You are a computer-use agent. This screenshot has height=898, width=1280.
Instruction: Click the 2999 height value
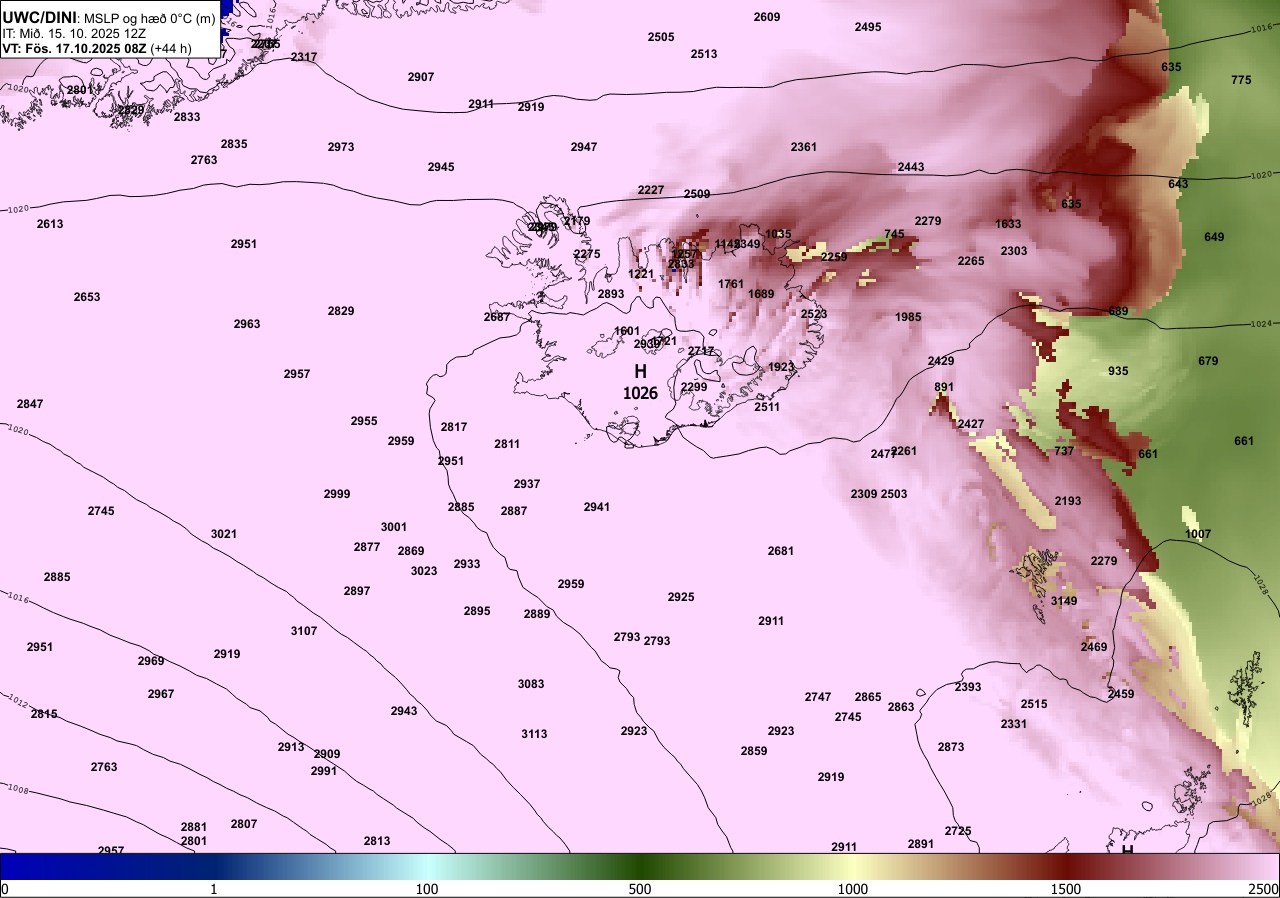click(x=337, y=494)
